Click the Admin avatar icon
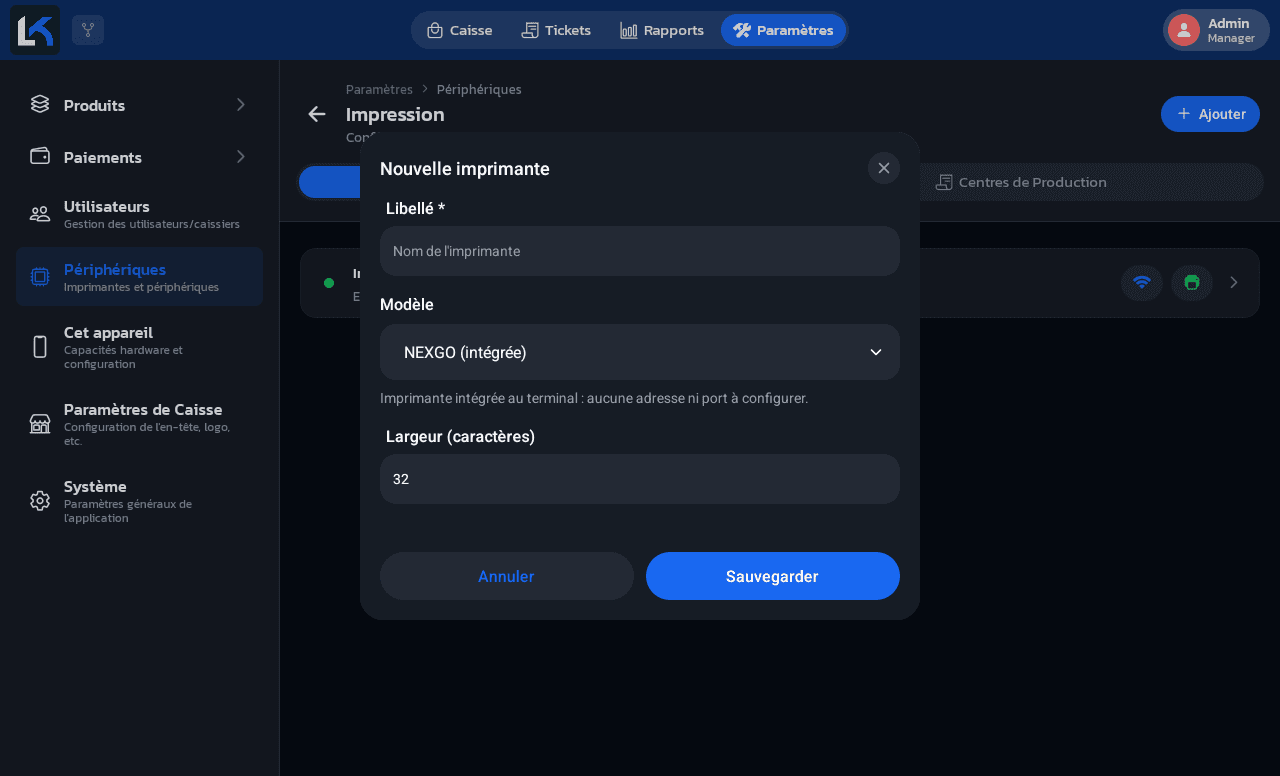This screenshot has height=776, width=1280. (x=1184, y=30)
